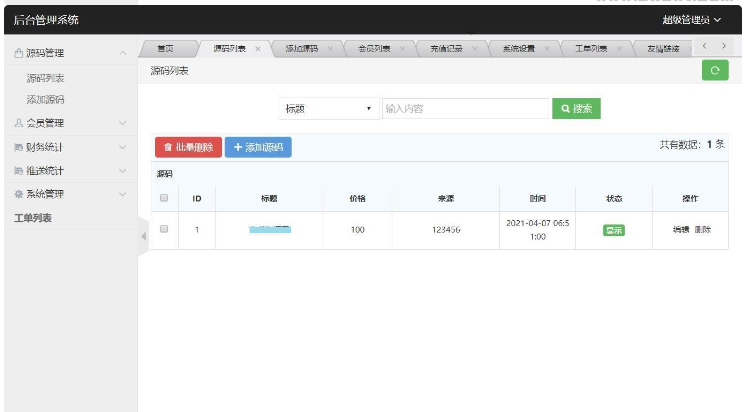
Task: Click the 会员管理 user icon
Action: [19, 123]
